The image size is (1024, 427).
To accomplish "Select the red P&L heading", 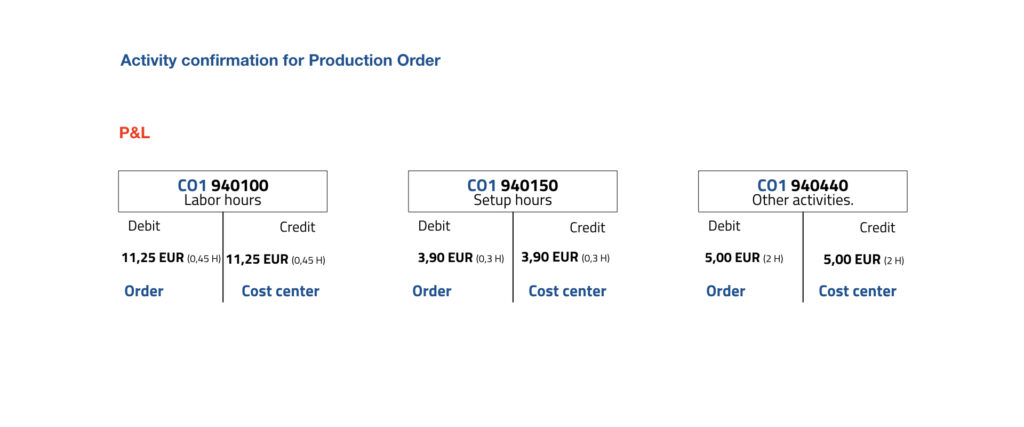I will point(134,133).
